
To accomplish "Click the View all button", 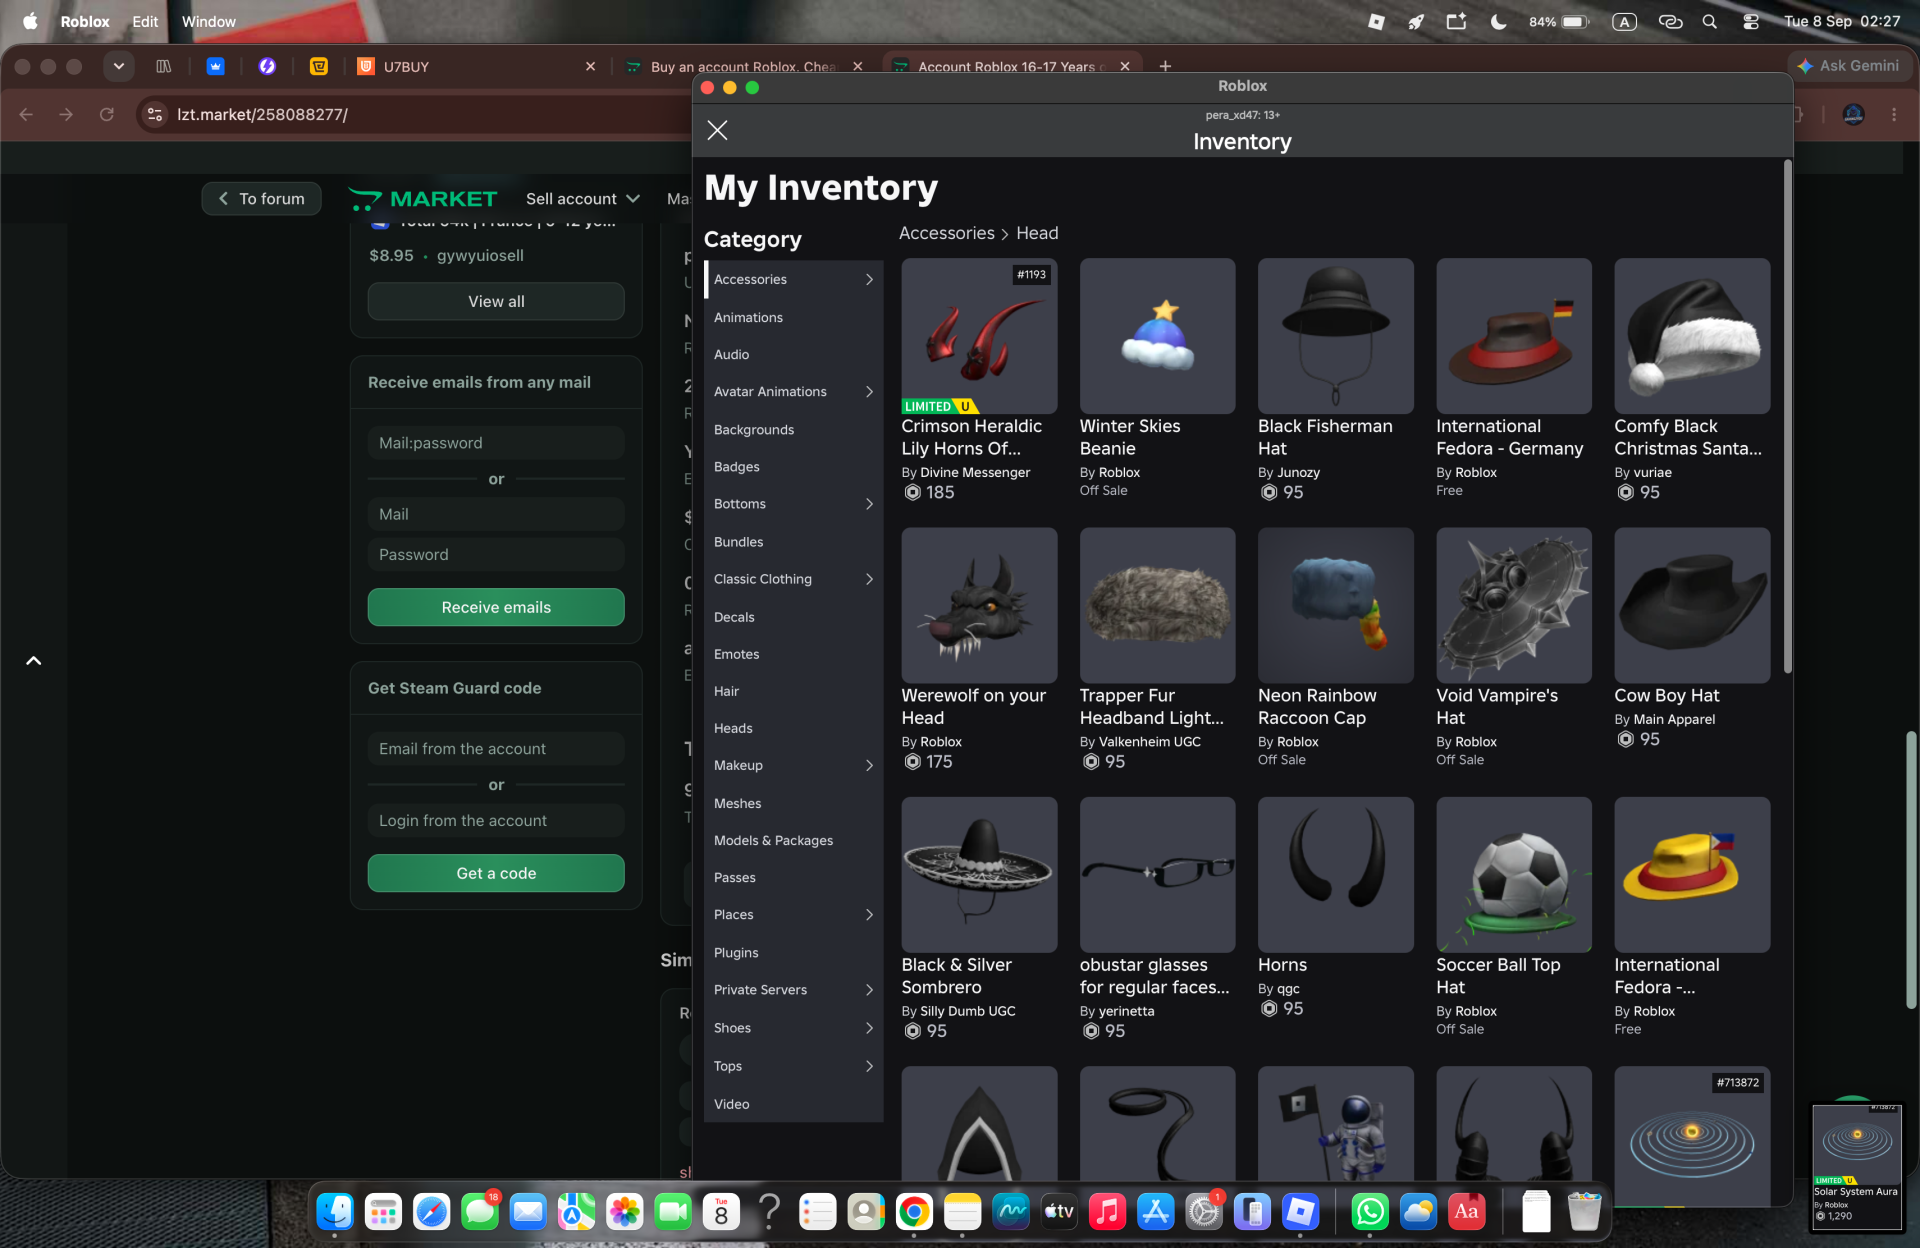I will click(496, 301).
